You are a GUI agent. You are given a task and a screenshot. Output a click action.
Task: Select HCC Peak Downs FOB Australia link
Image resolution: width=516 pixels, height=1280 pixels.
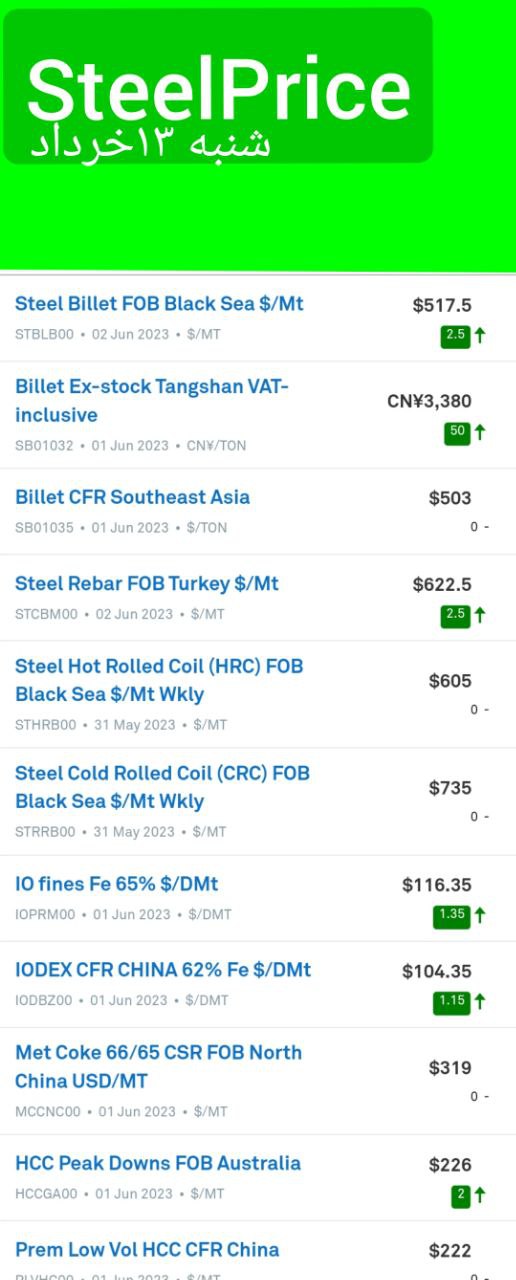tap(158, 1163)
